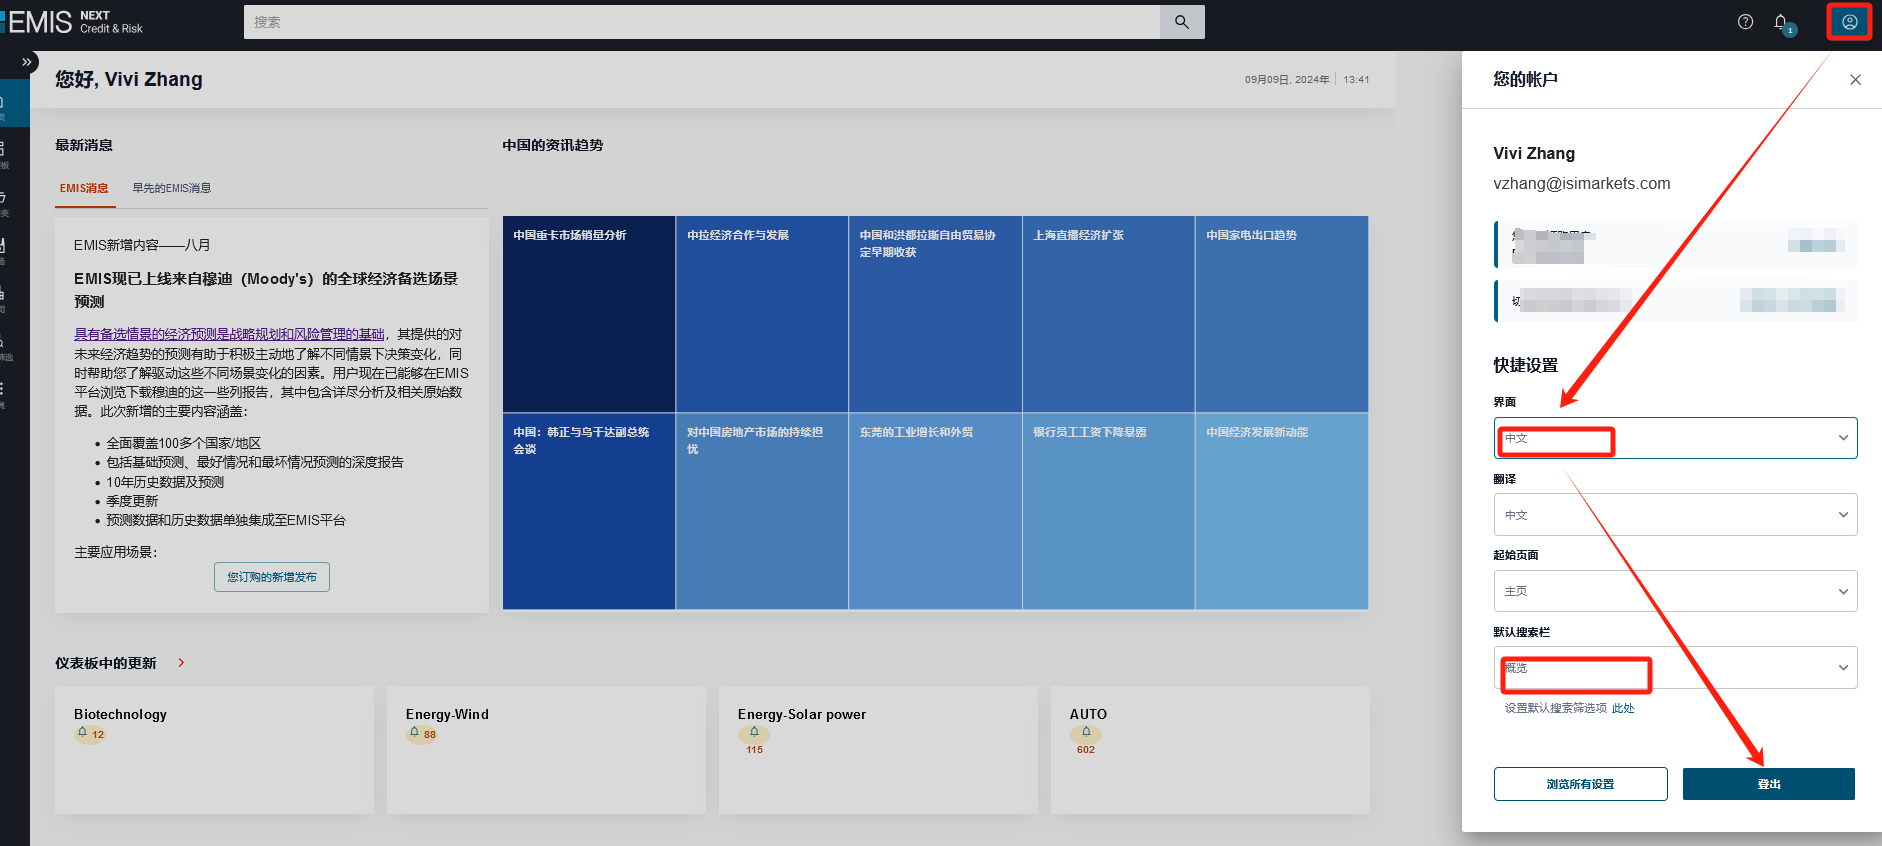Click the search magnifier button
Screen dimensions: 1882x846
click(x=1181, y=22)
